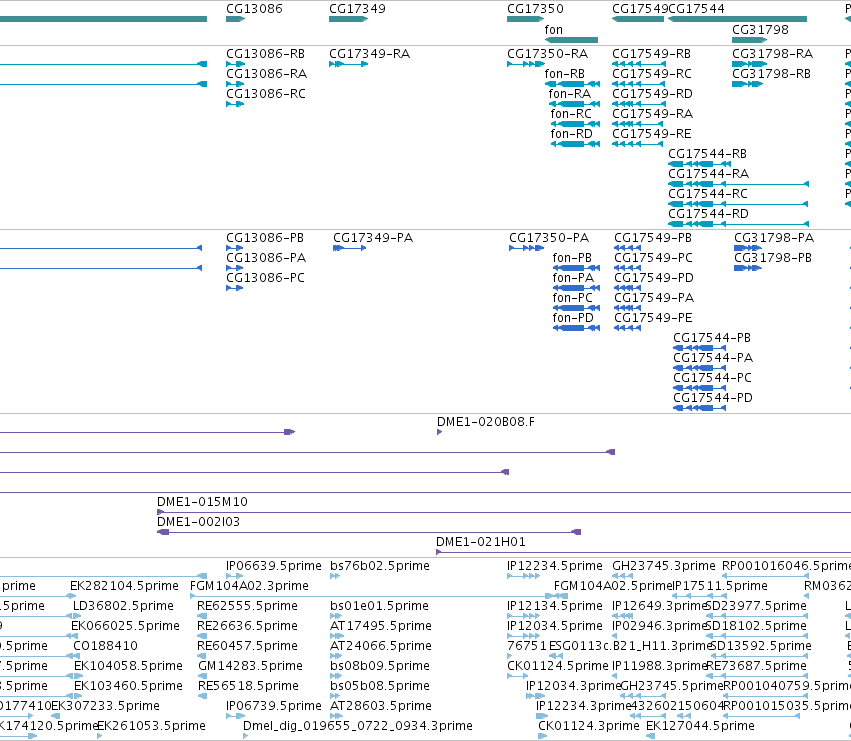Click EST bs01e01.5prime label

coord(379,606)
